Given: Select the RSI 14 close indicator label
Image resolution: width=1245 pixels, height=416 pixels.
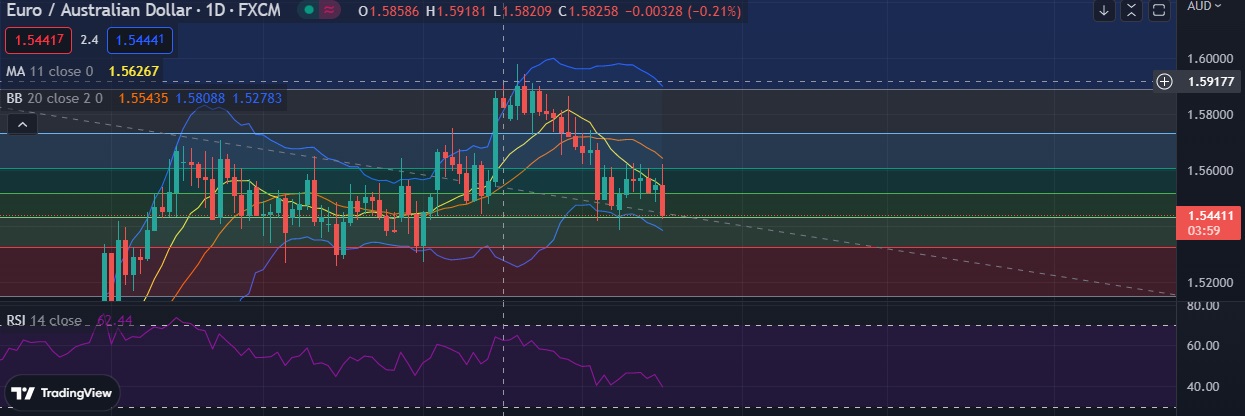Looking at the screenshot, I should (44, 320).
